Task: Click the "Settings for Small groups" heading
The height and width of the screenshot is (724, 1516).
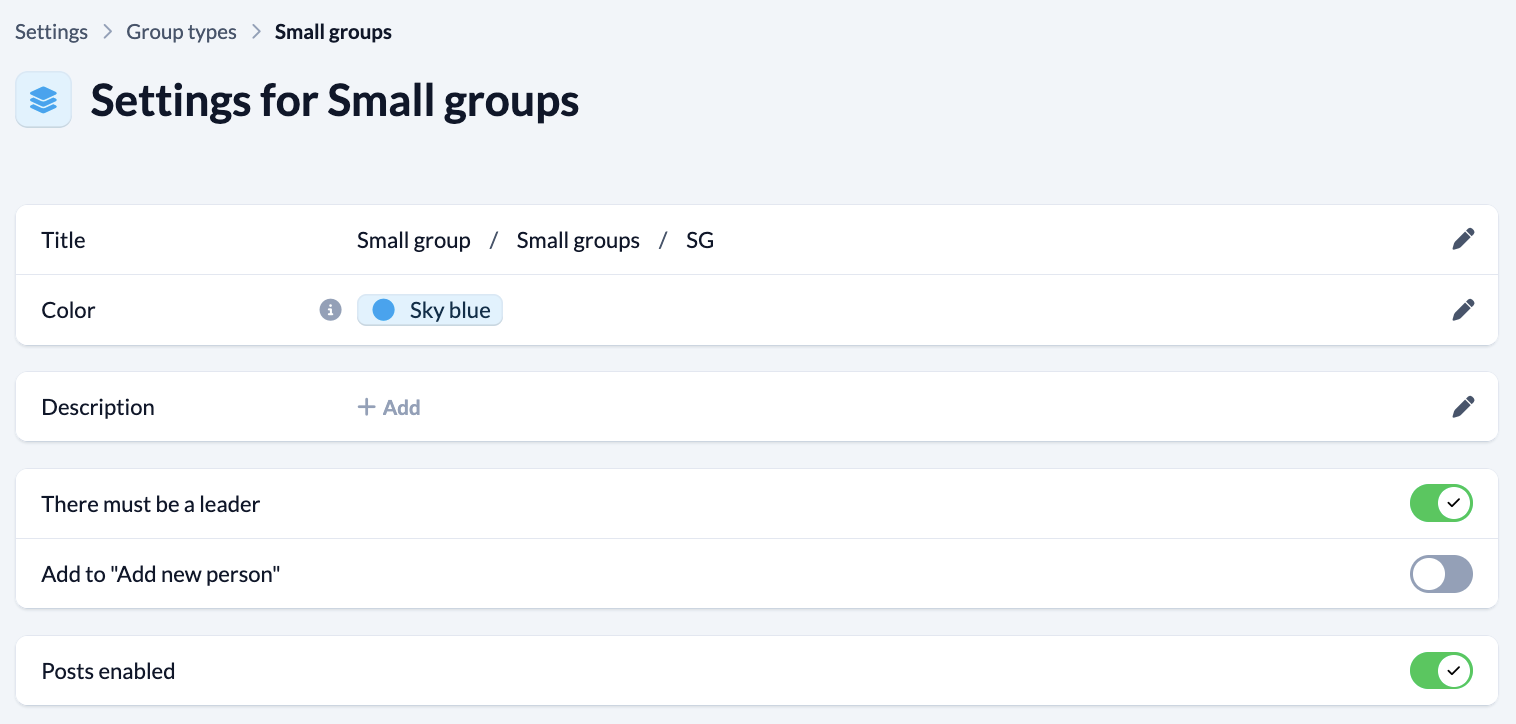Action: click(335, 101)
